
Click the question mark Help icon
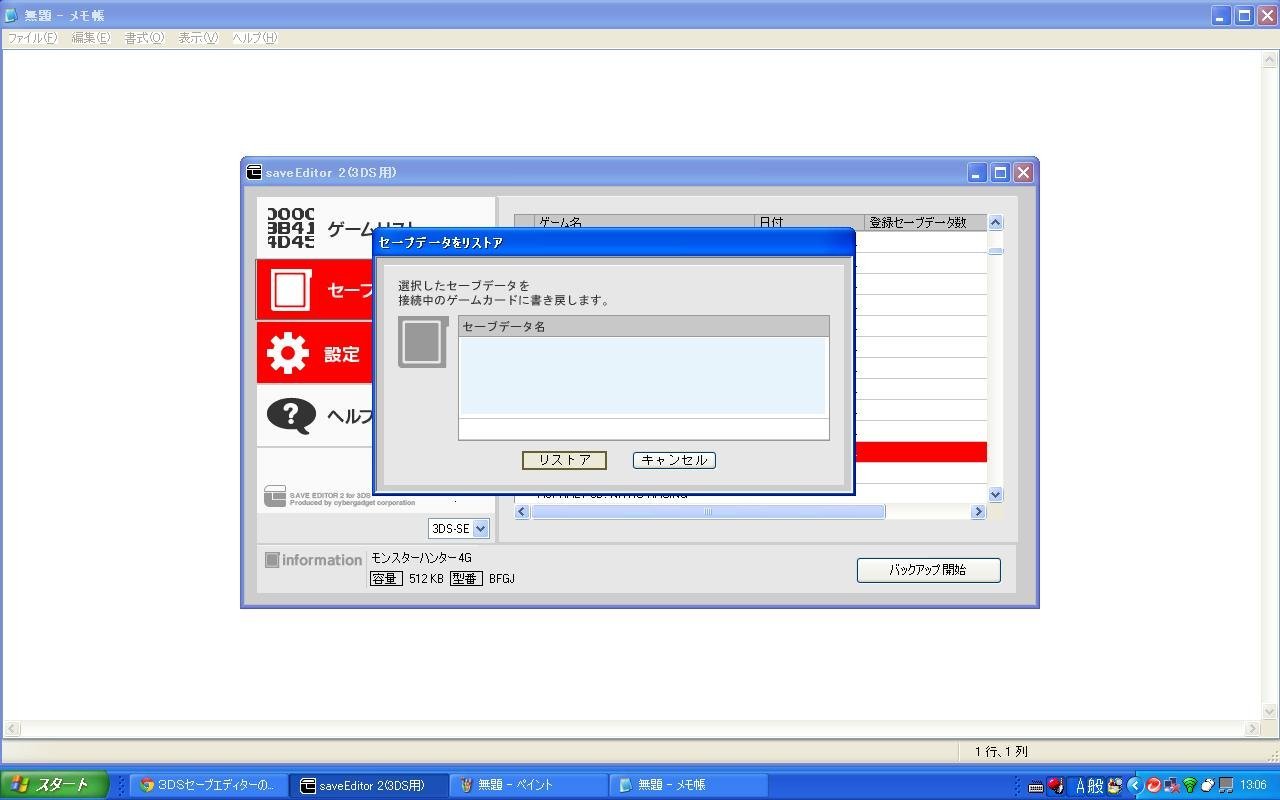coord(291,415)
